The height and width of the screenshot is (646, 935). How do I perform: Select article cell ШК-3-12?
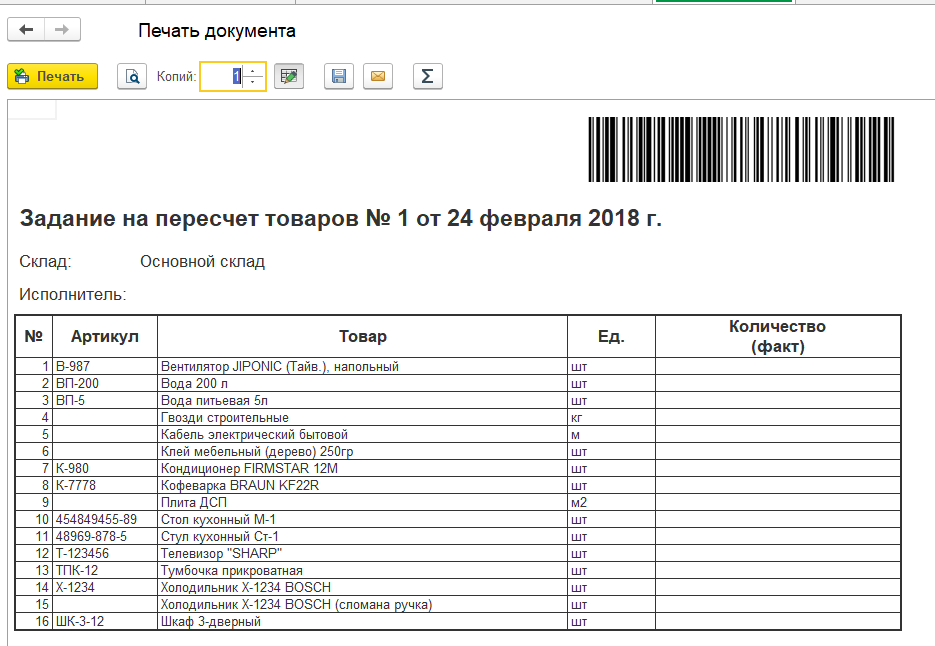point(105,622)
